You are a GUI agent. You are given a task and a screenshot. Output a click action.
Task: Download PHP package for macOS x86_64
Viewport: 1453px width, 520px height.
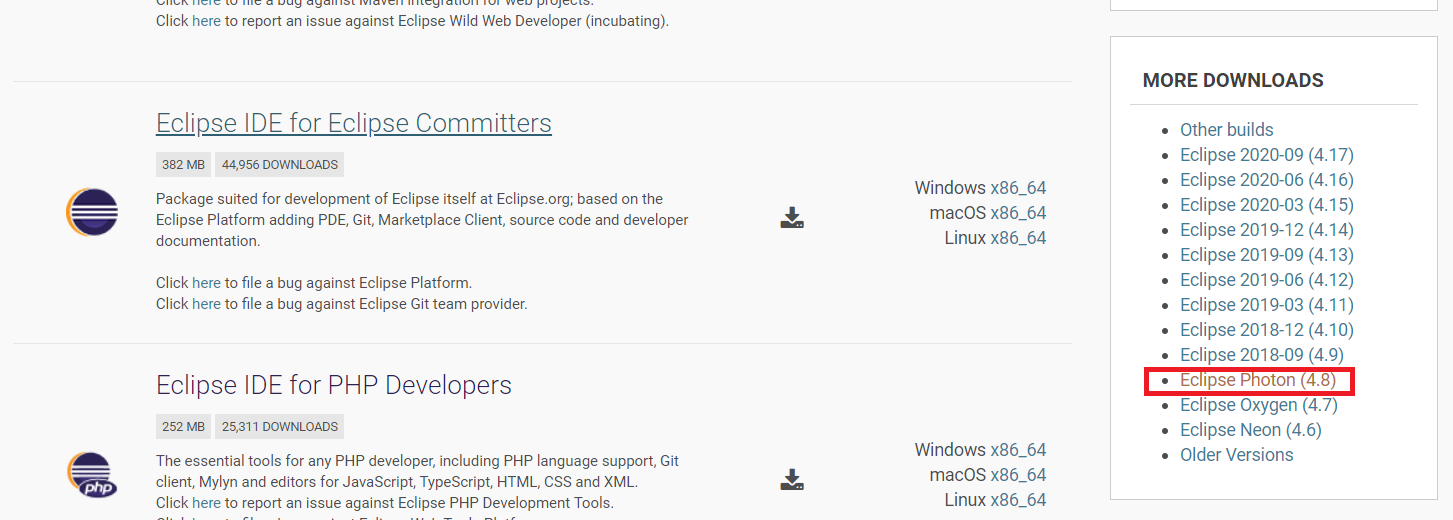coord(1018,475)
